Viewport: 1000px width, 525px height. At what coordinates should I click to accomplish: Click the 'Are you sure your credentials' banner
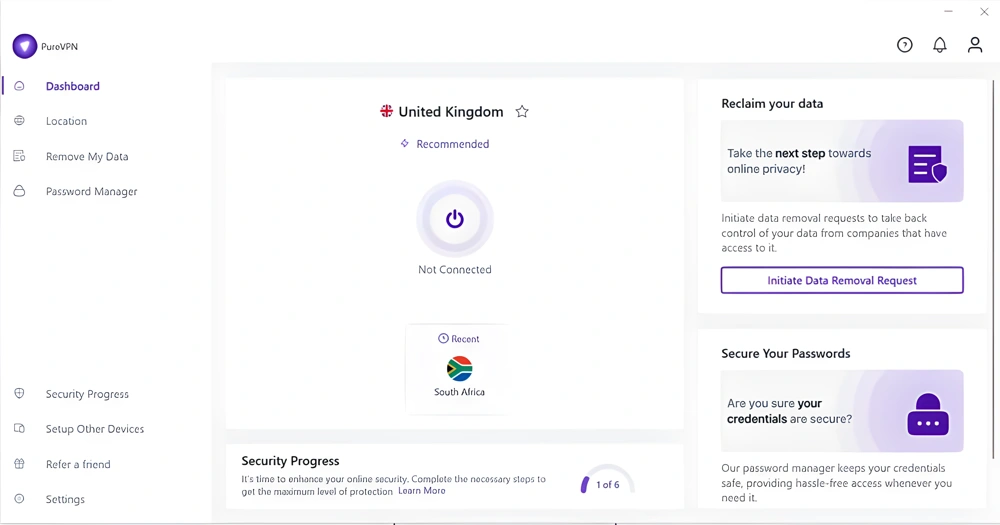pos(842,411)
